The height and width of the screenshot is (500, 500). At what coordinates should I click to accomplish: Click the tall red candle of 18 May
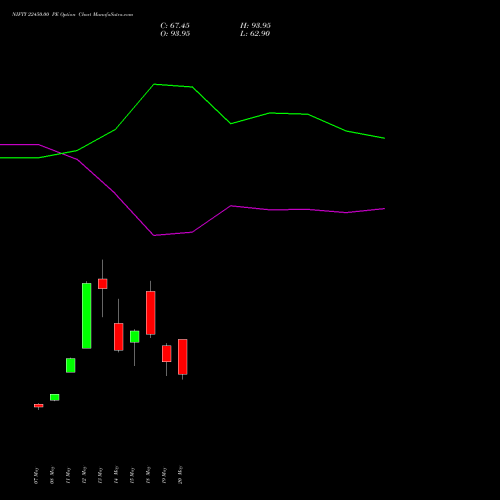151,313
